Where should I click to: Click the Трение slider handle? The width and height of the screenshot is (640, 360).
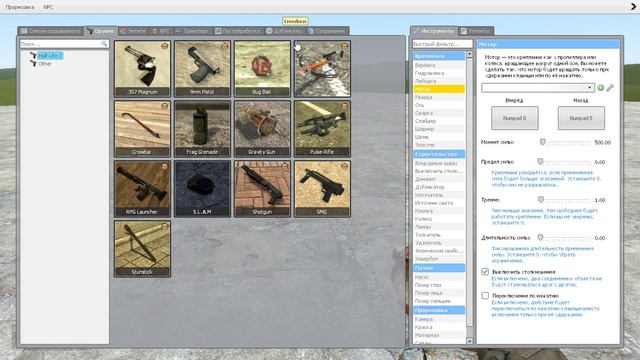click(541, 199)
